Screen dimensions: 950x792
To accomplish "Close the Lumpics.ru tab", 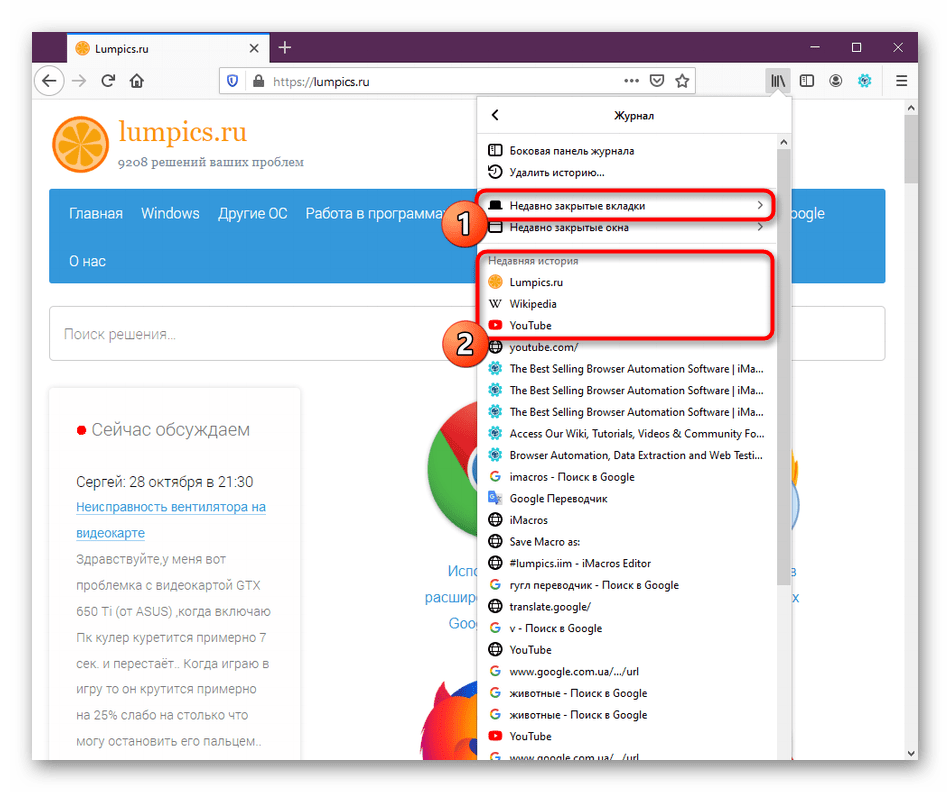I will click(254, 48).
